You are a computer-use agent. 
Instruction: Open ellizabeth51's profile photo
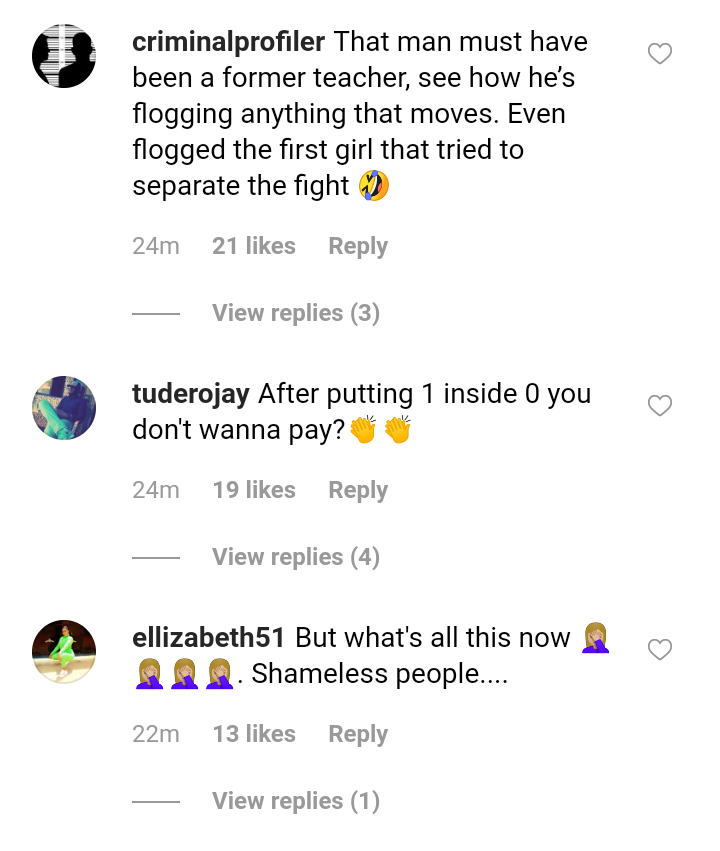(x=64, y=652)
